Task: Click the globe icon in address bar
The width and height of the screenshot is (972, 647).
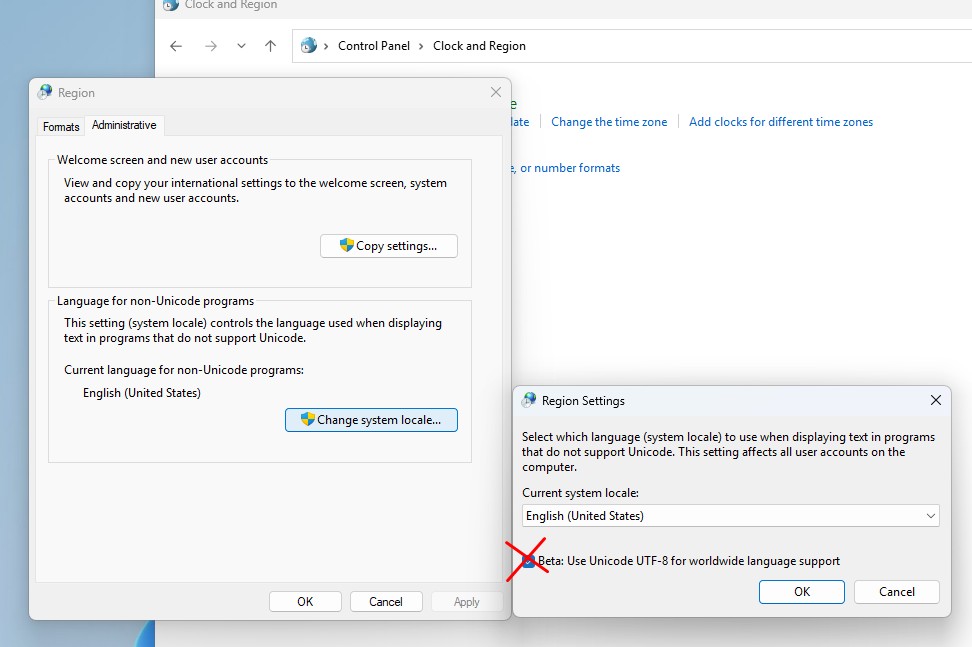Action: [x=309, y=46]
